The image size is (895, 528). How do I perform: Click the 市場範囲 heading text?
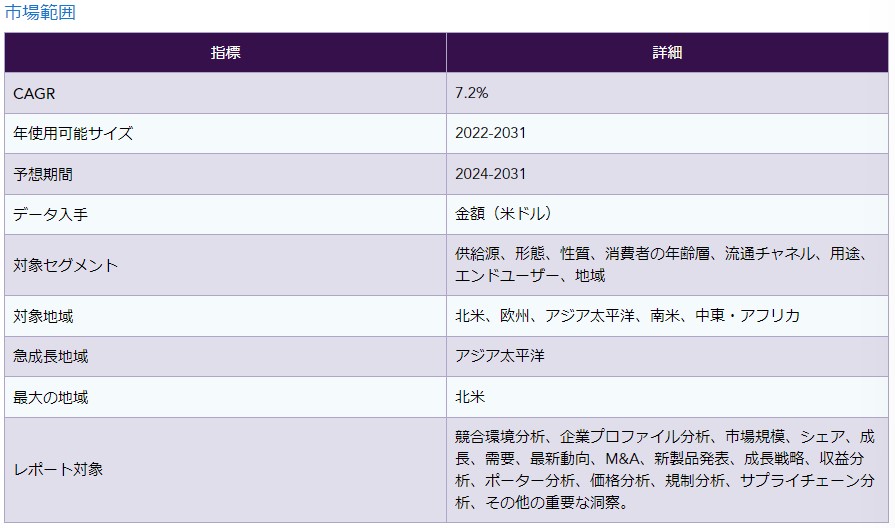40,13
